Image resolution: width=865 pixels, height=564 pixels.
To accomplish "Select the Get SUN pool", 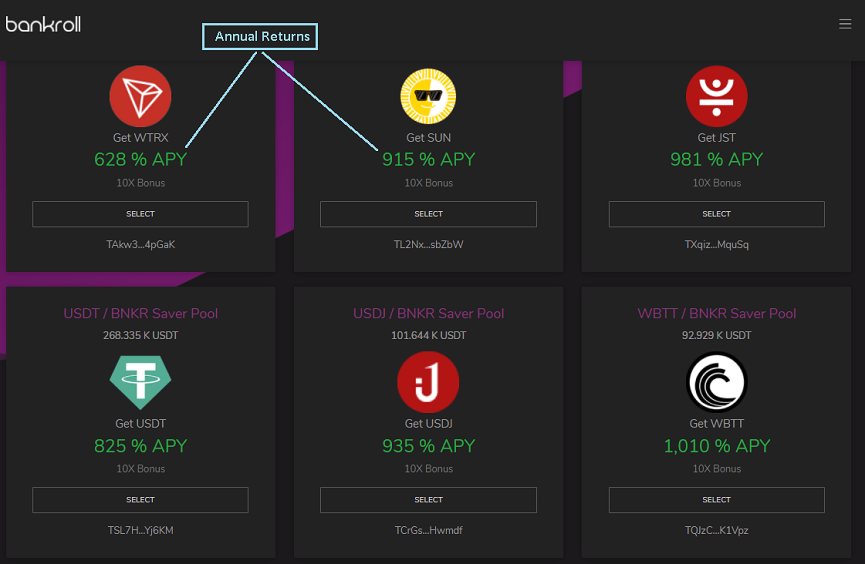I will tap(428, 214).
